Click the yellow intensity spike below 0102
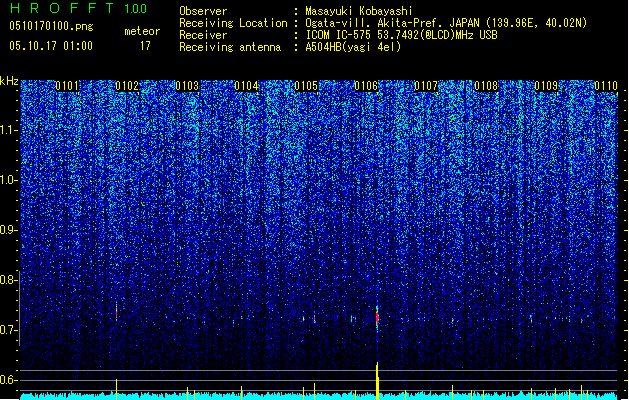The height and width of the screenshot is (400, 629). (x=116, y=389)
